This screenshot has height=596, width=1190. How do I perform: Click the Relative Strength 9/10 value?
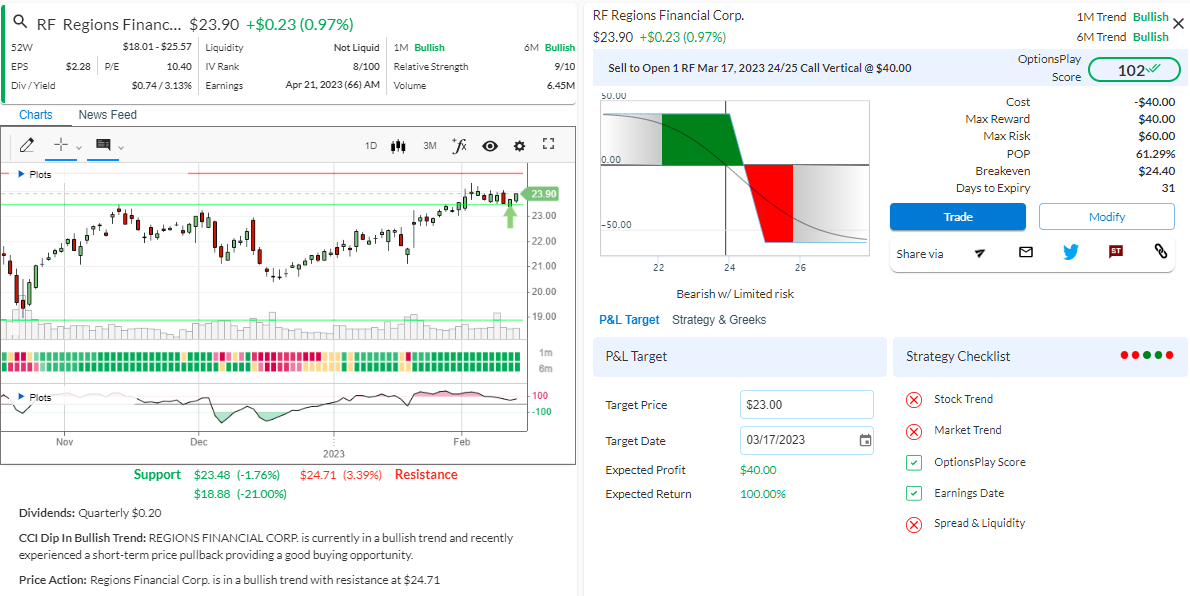pos(565,67)
